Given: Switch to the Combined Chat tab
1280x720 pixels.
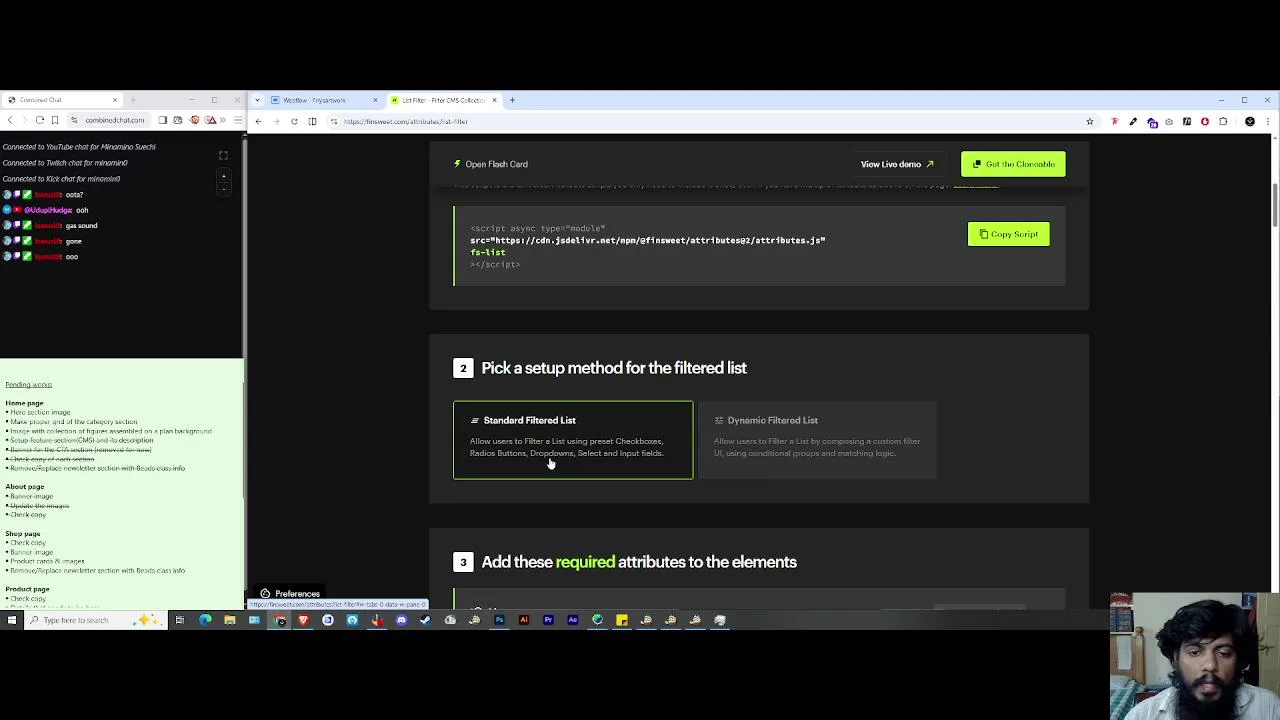Looking at the screenshot, I should [60, 100].
